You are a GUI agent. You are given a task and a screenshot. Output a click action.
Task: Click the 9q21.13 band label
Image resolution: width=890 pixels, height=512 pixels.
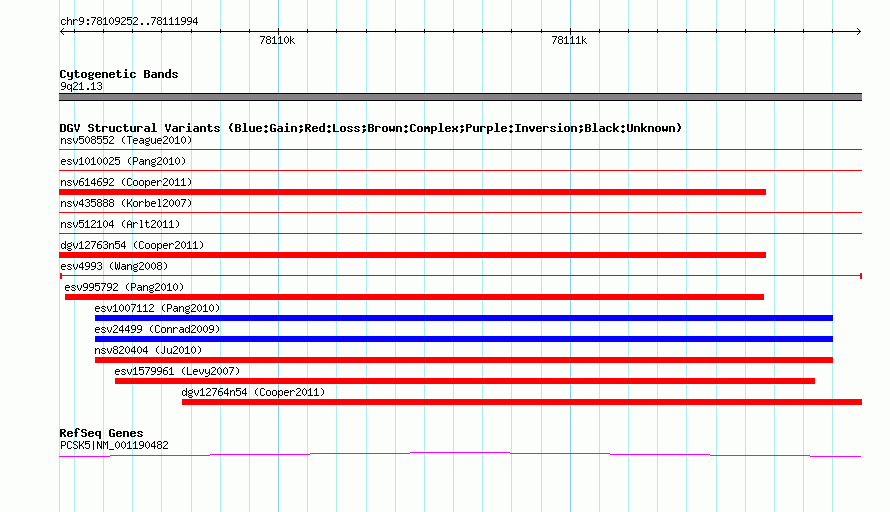point(81,86)
